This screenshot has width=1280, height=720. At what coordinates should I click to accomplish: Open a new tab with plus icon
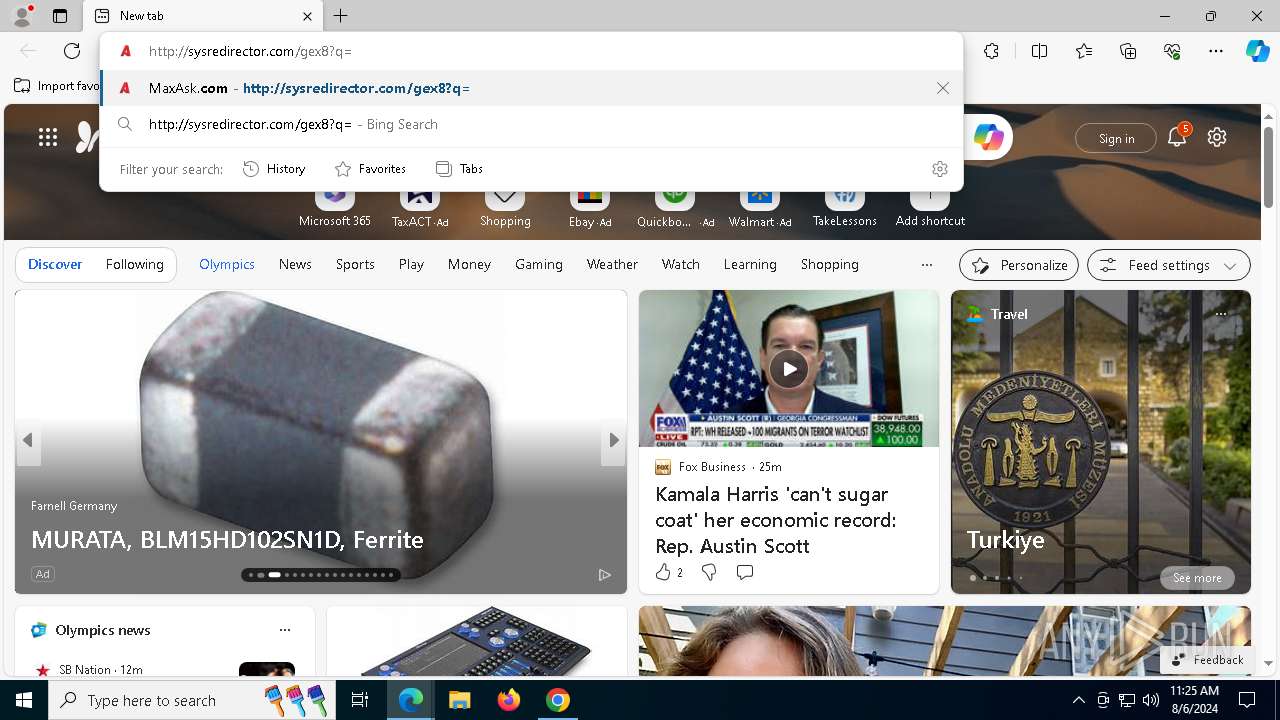coord(341,16)
